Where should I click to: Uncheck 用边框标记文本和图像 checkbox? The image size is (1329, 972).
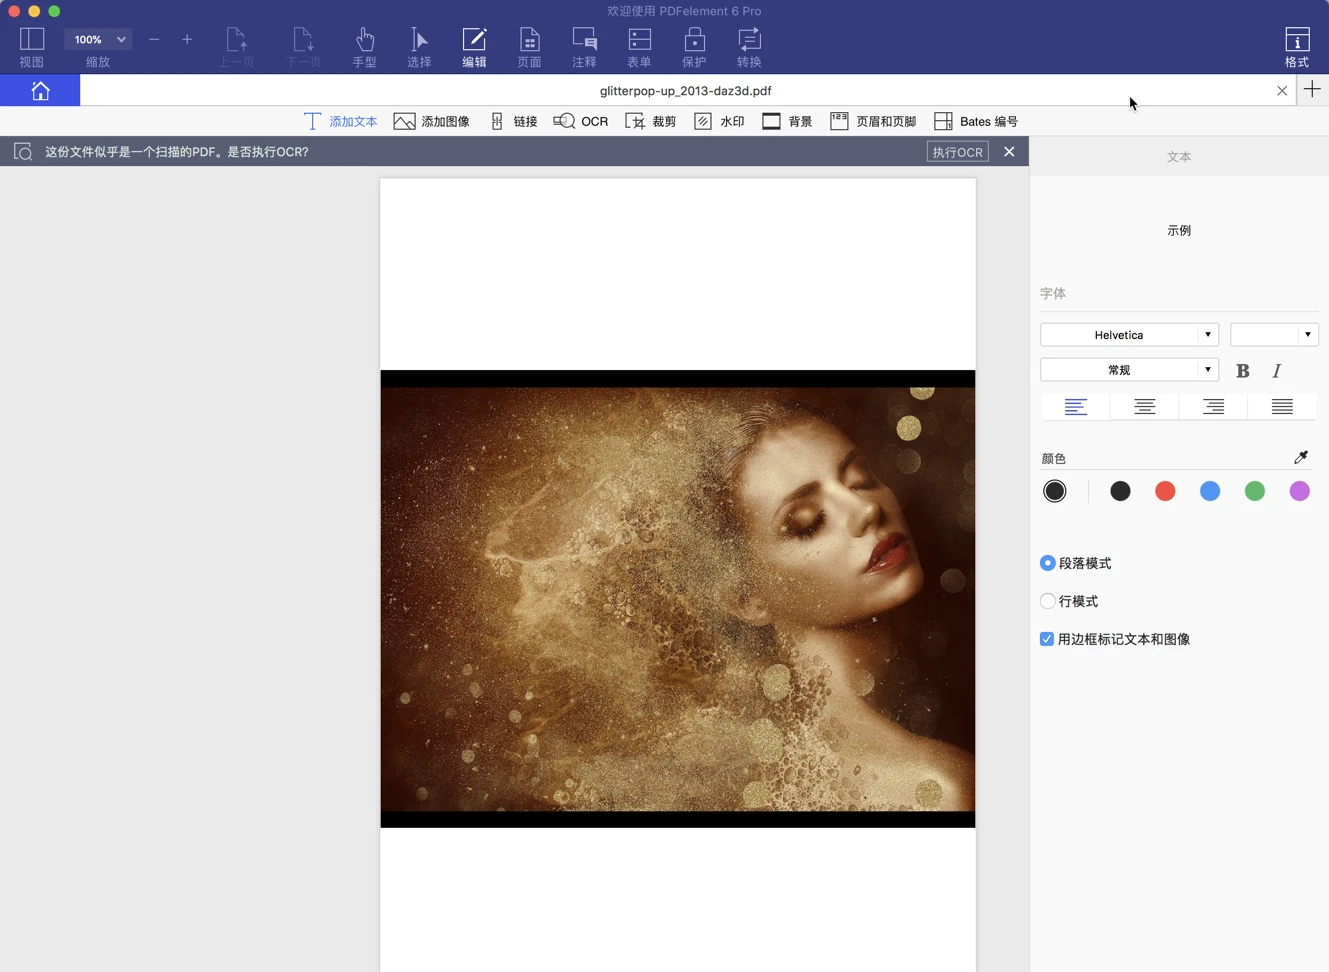click(1047, 639)
